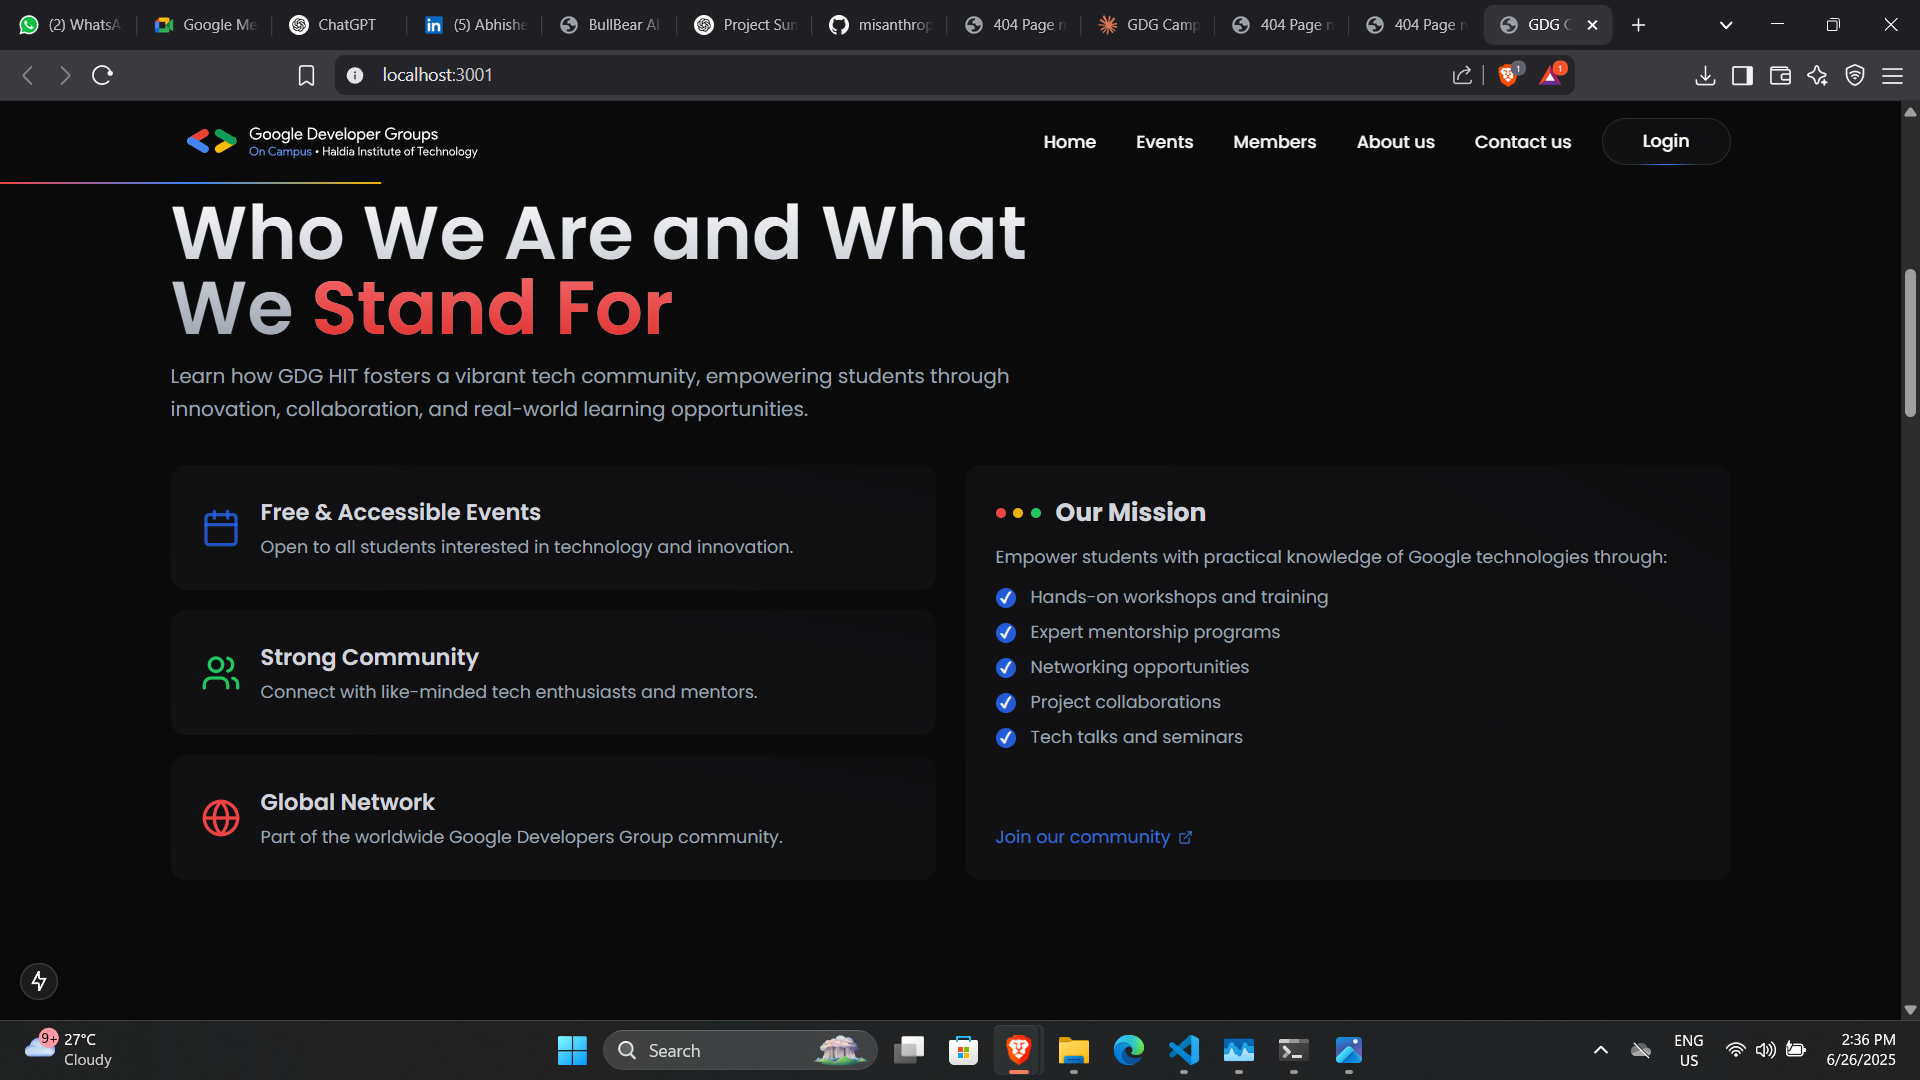Screen dimensions: 1920x1080
Task: Switch to the ChatGPT tab
Action: pos(340,25)
